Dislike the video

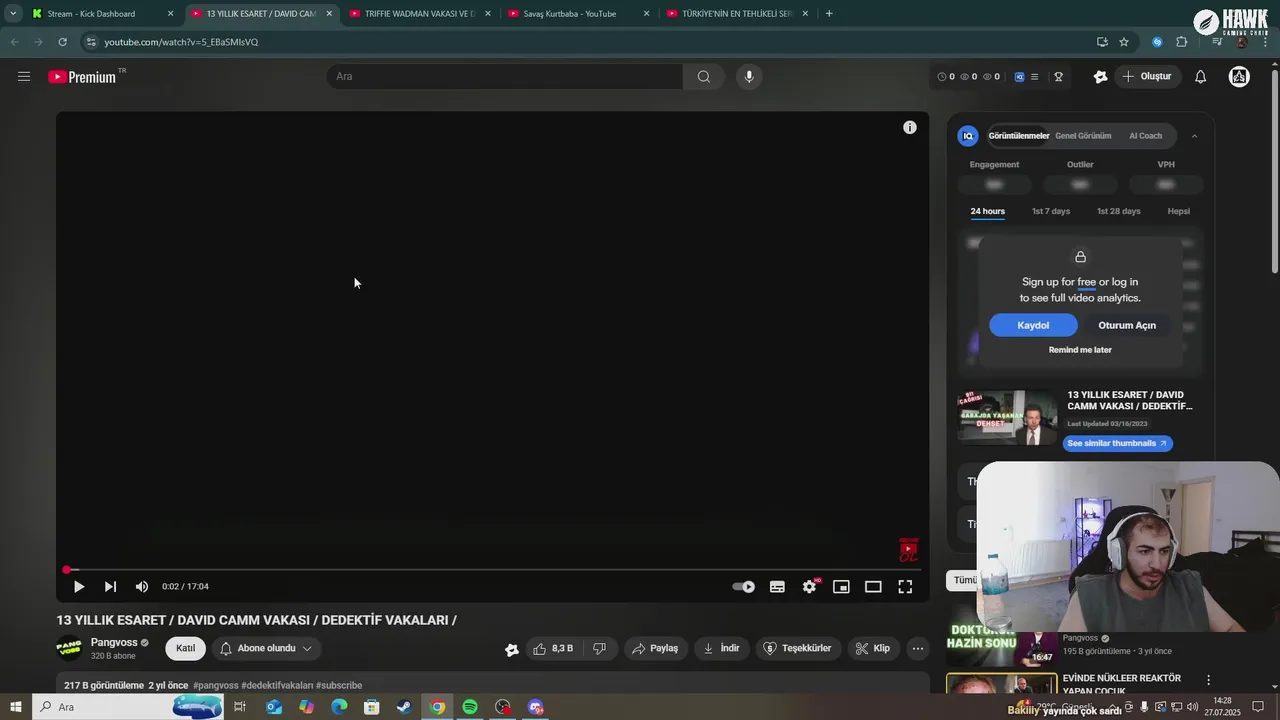pyautogui.click(x=600, y=649)
